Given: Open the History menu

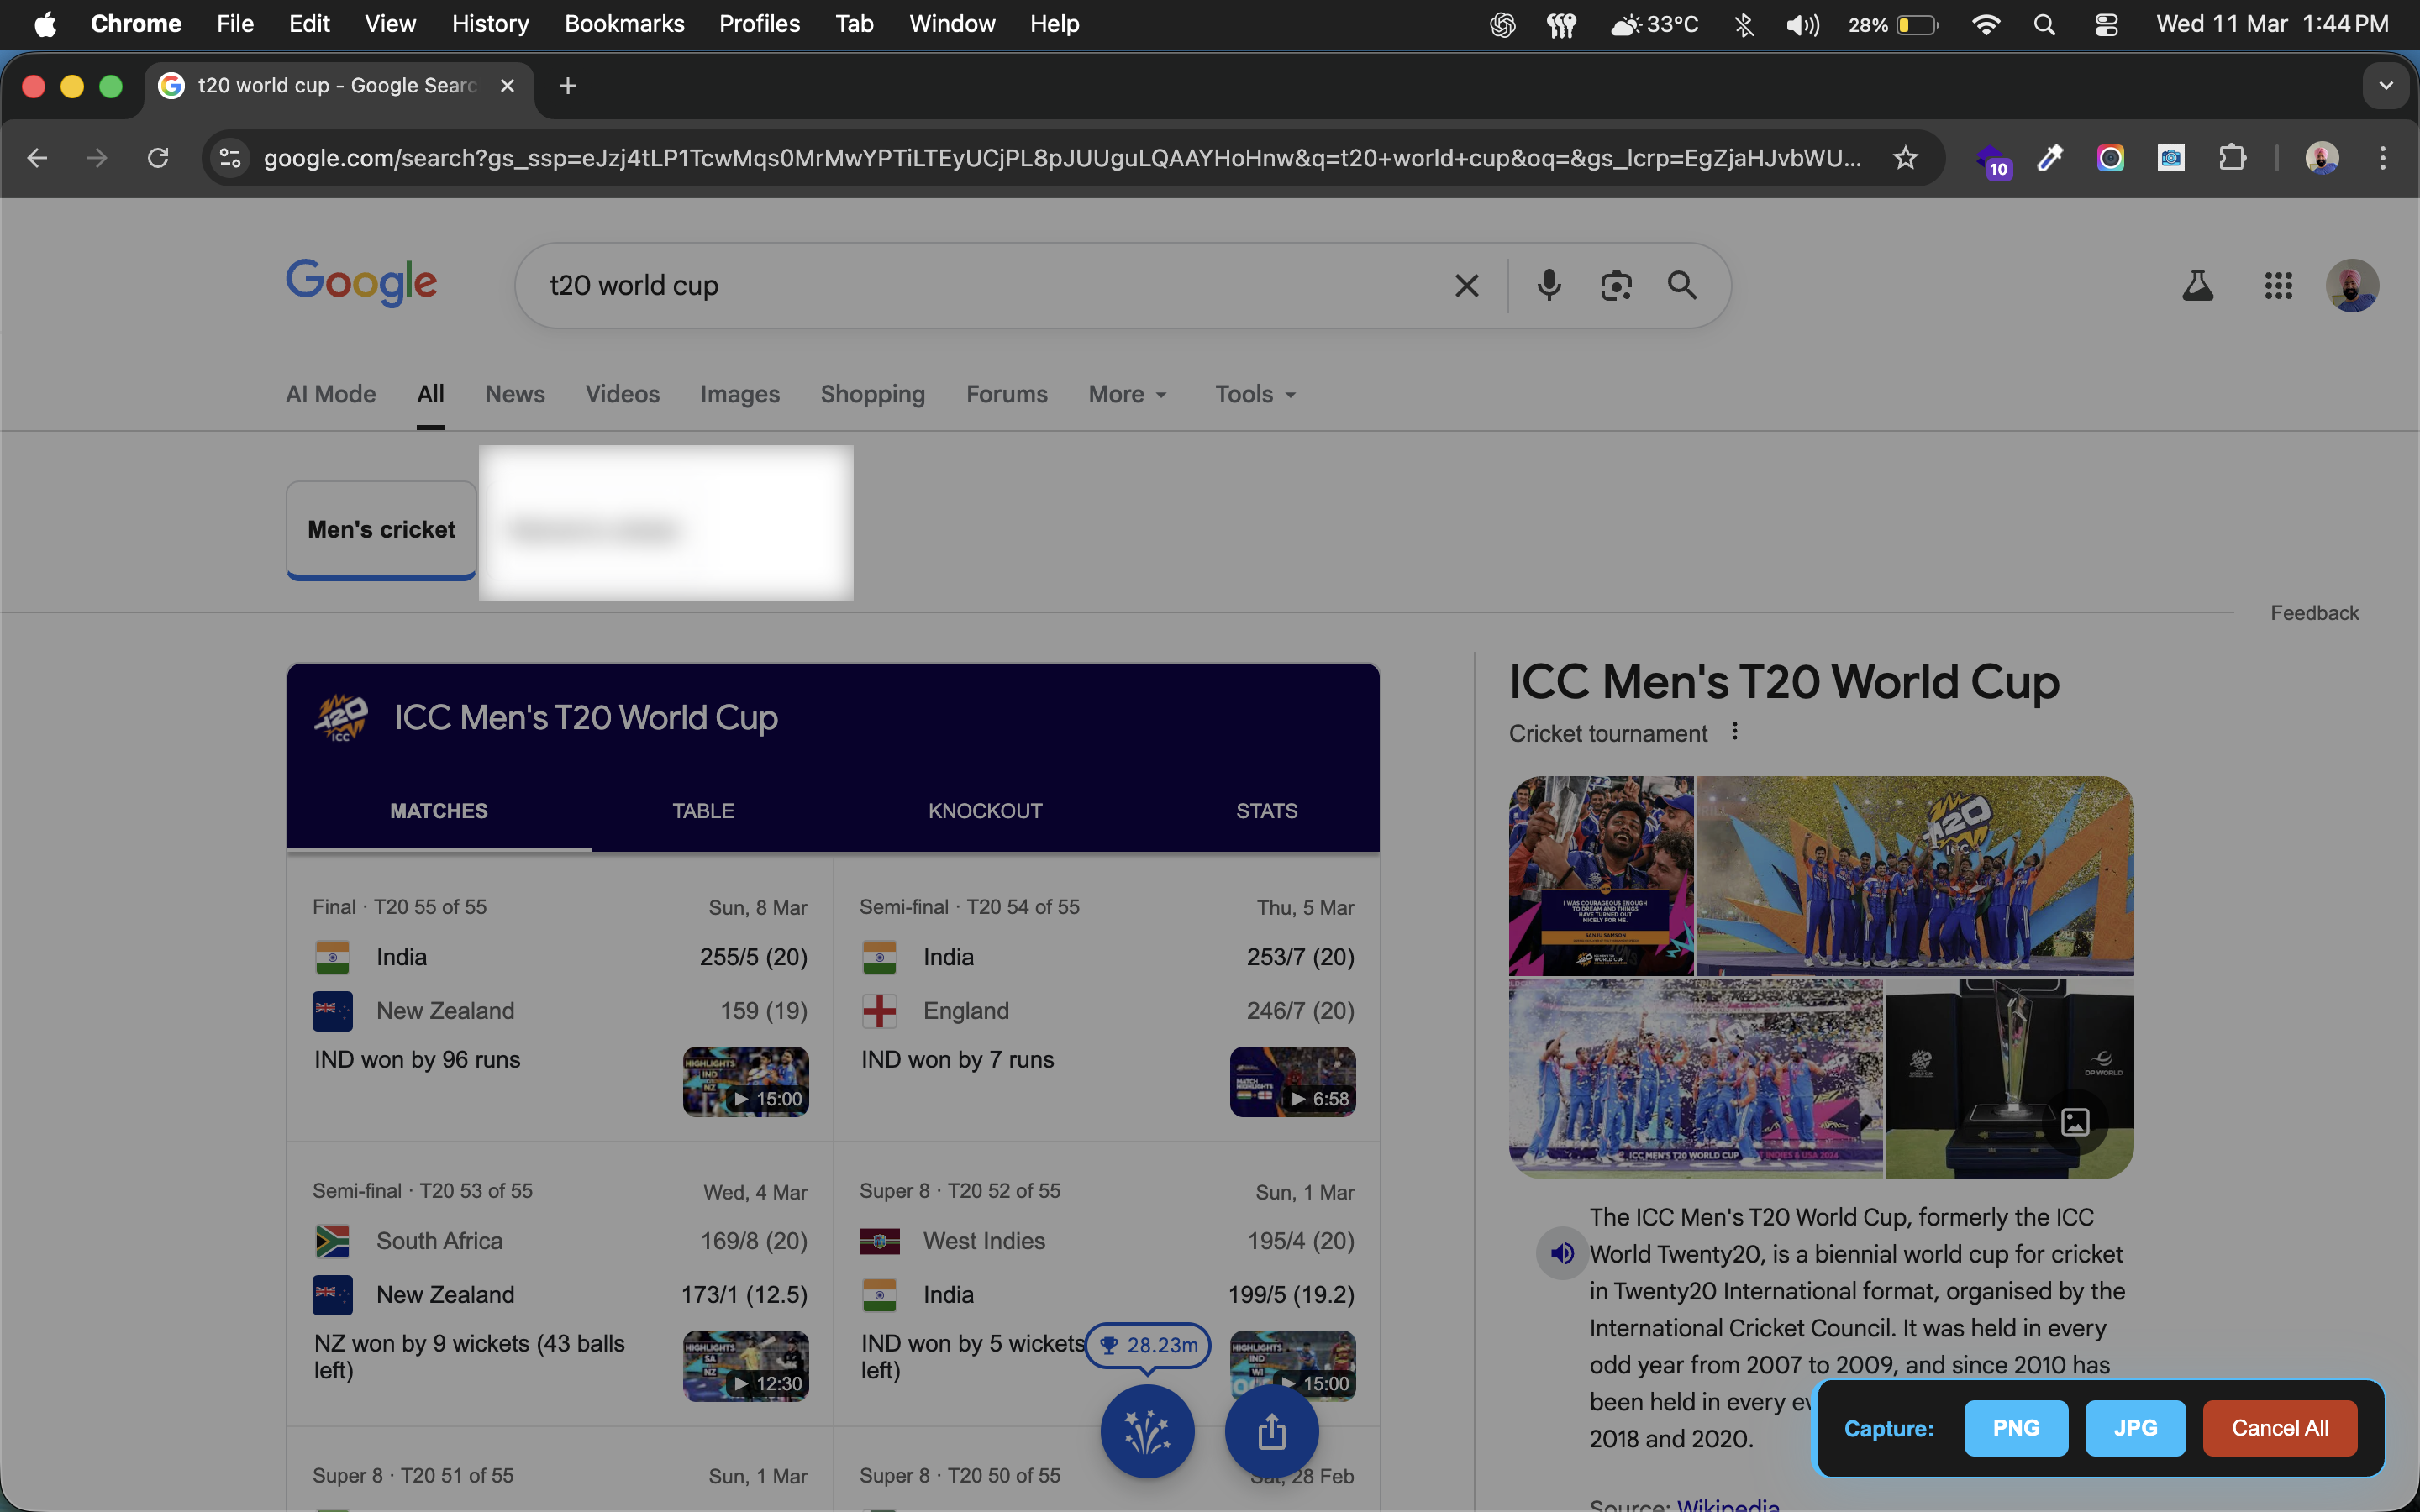Looking at the screenshot, I should [x=490, y=24].
